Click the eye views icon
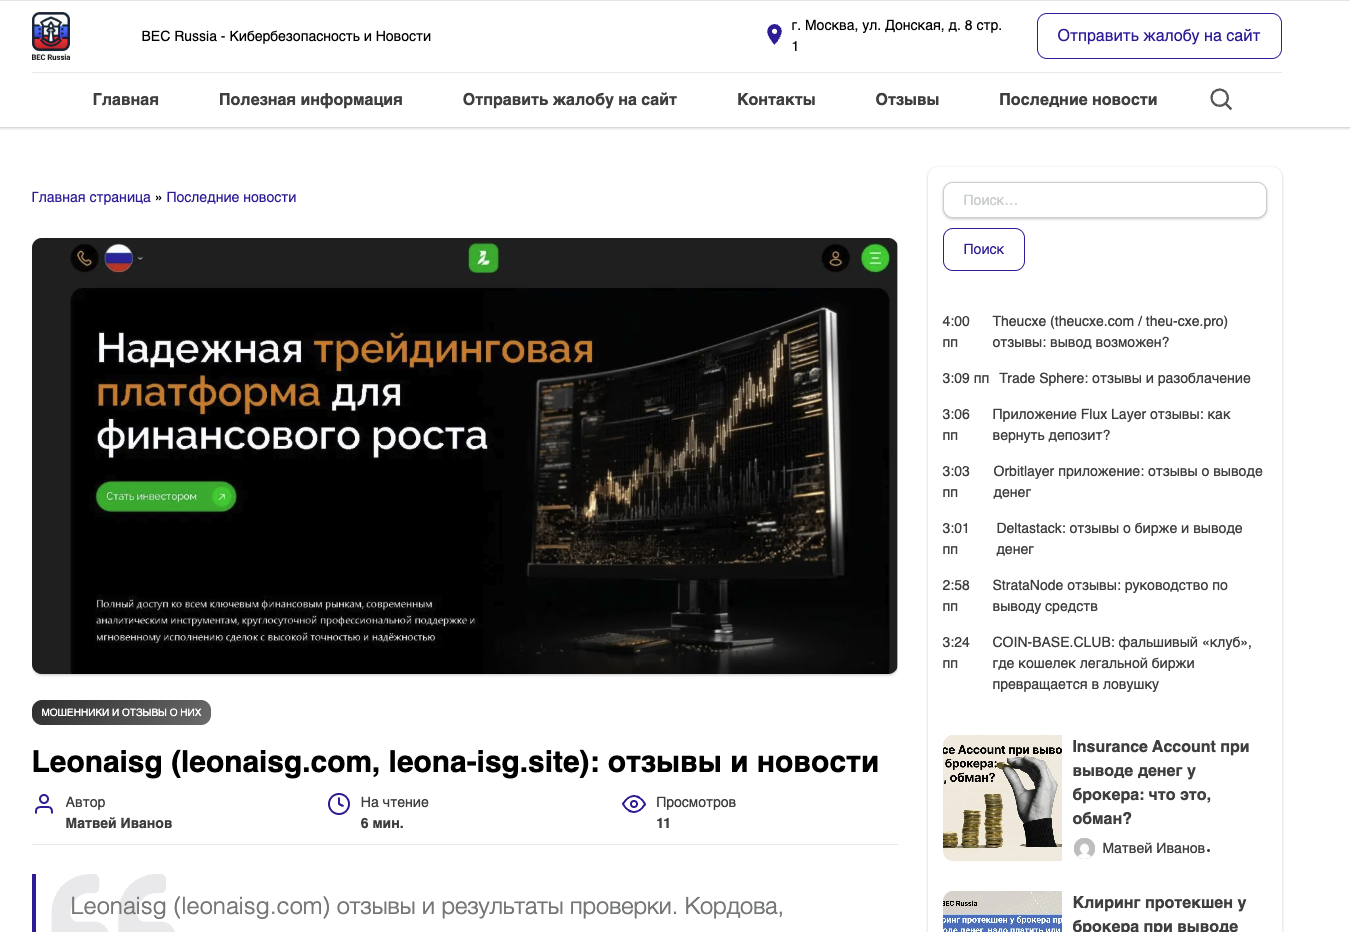Screen dimensions: 1350x932 coord(634,804)
